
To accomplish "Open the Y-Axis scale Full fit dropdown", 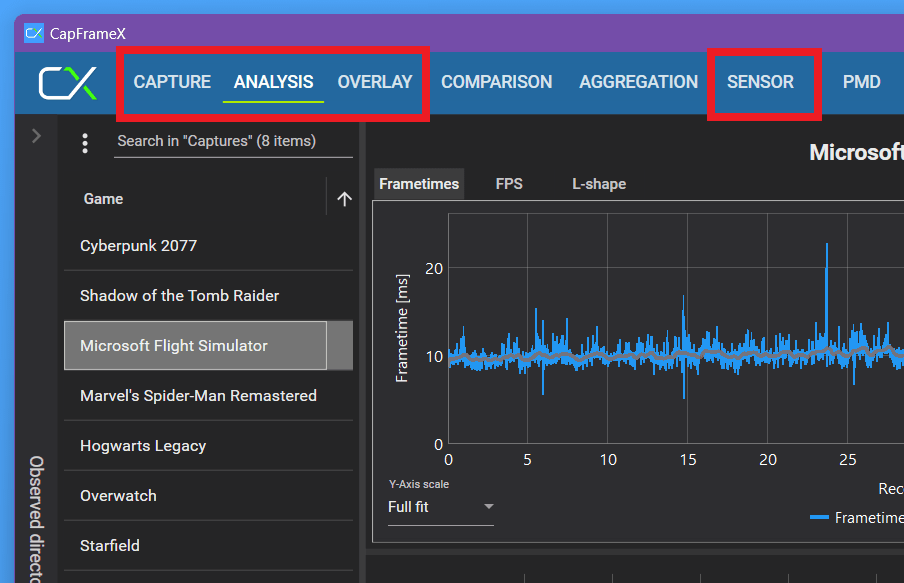I will pyautogui.click(x=440, y=507).
